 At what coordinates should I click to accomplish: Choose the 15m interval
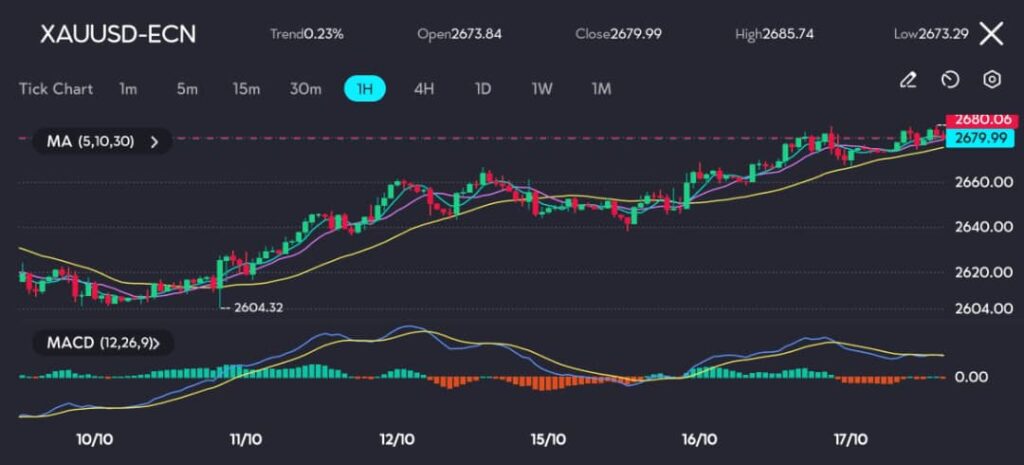pos(246,89)
